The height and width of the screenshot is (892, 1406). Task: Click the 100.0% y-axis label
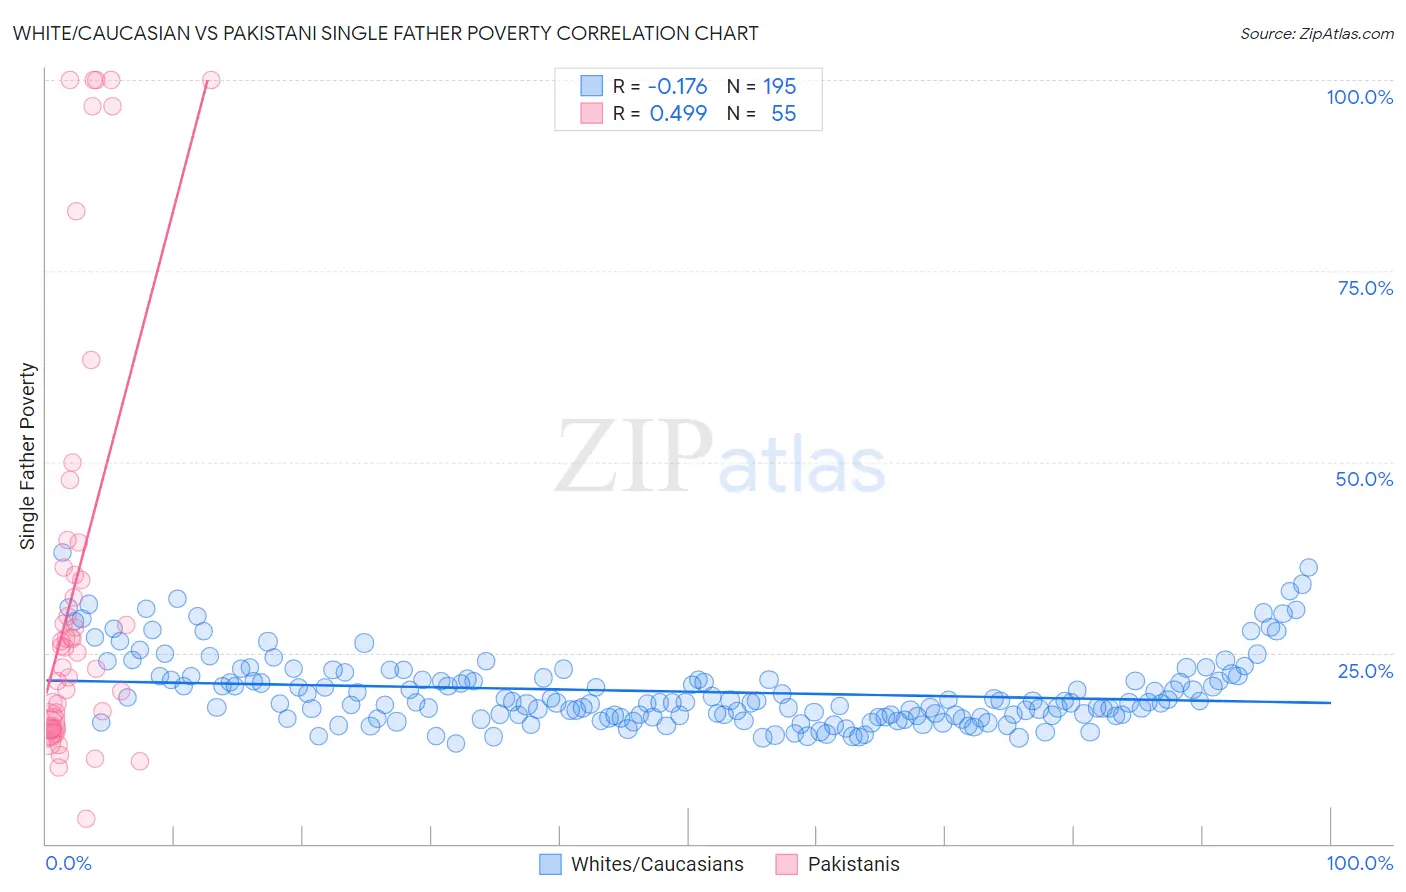(x=1359, y=97)
